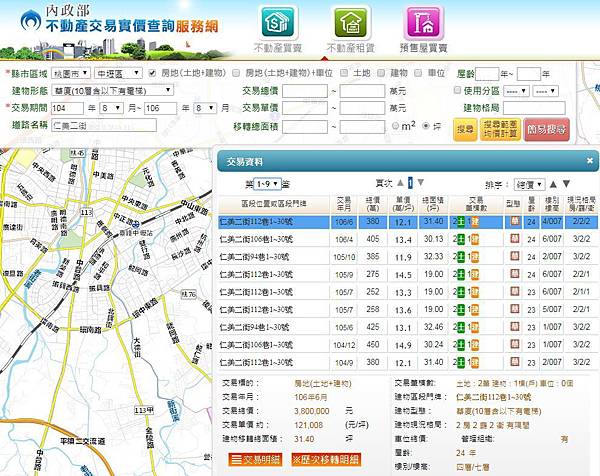
Task: Open the 預售屋買賣 section icon
Action: (424, 23)
